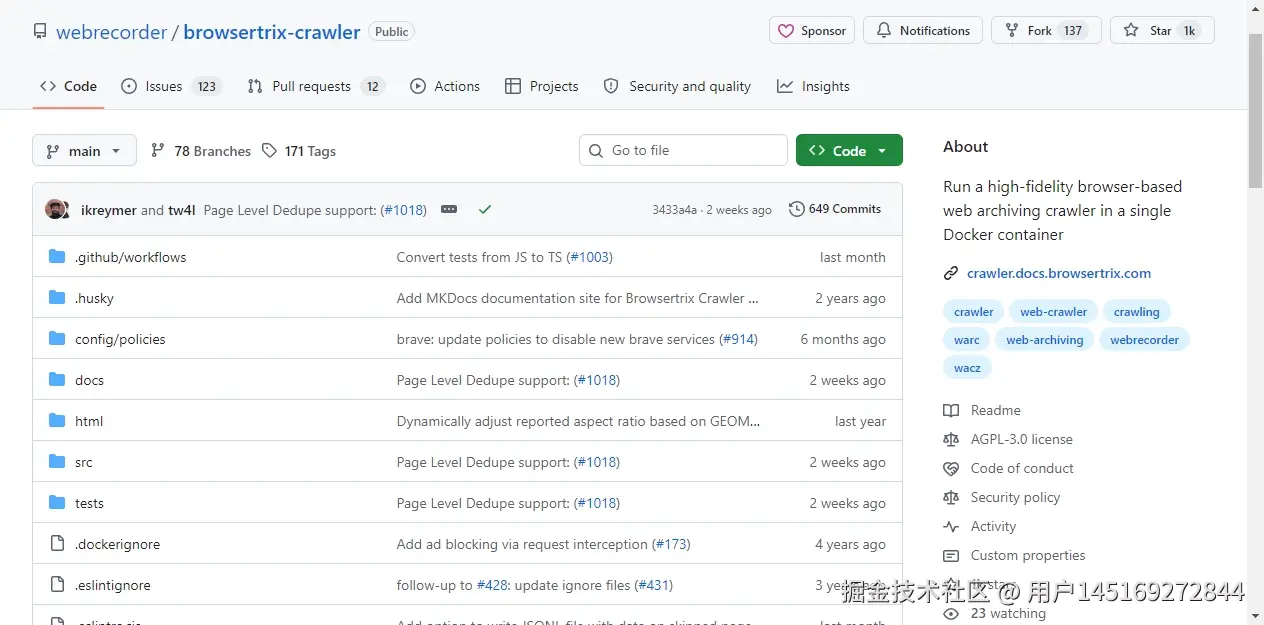This screenshot has width=1264, height=625.
Task: Click the Star 1k button
Action: pyautogui.click(x=1162, y=31)
